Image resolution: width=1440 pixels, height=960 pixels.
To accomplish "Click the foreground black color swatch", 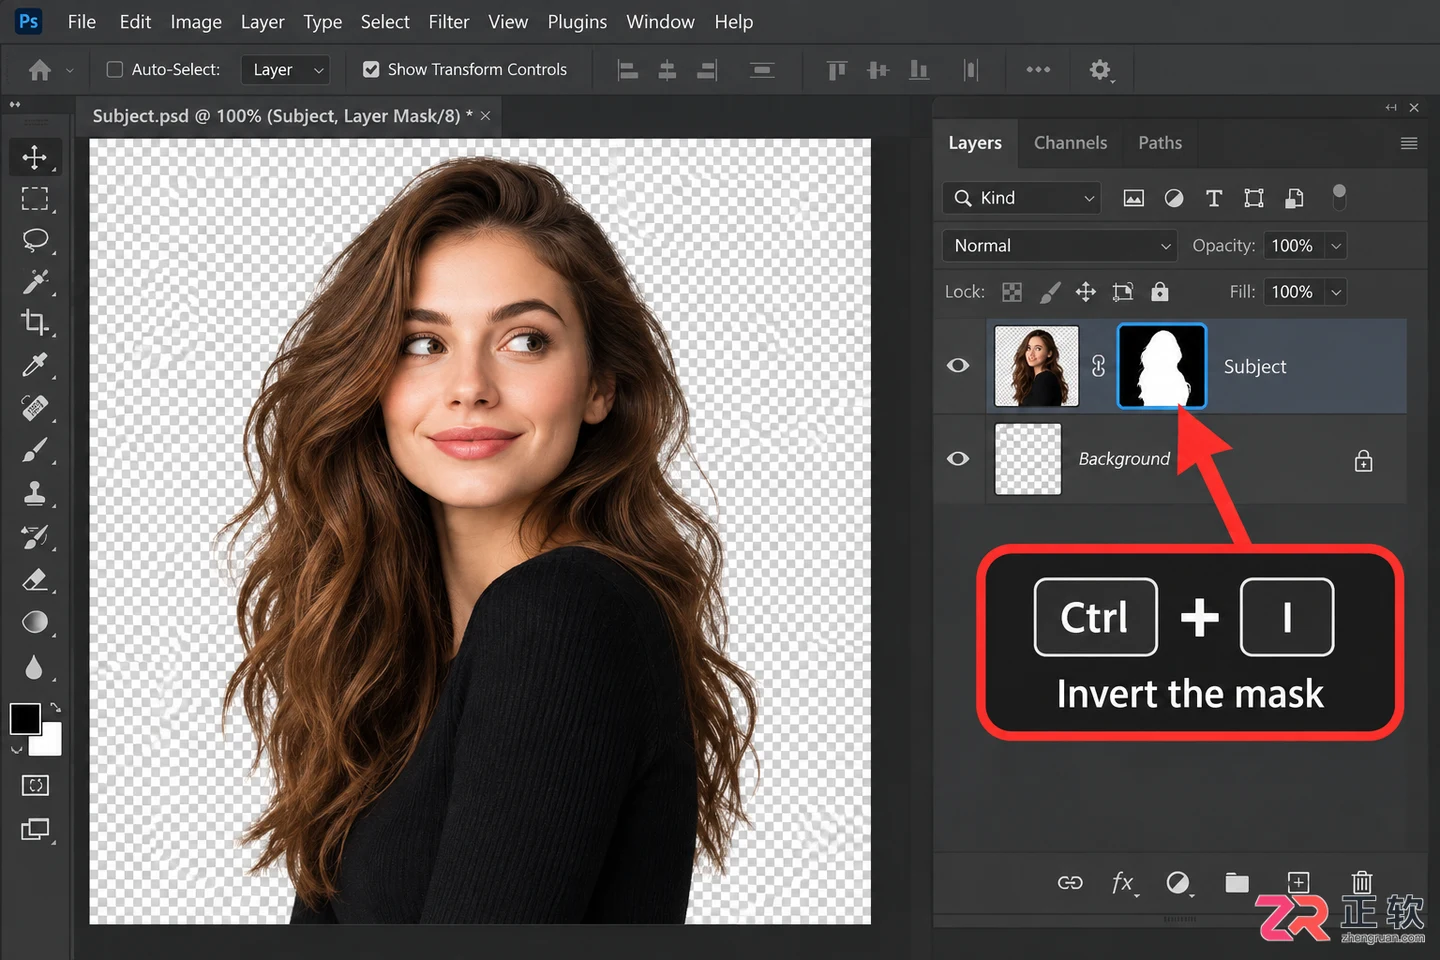I will pos(25,718).
